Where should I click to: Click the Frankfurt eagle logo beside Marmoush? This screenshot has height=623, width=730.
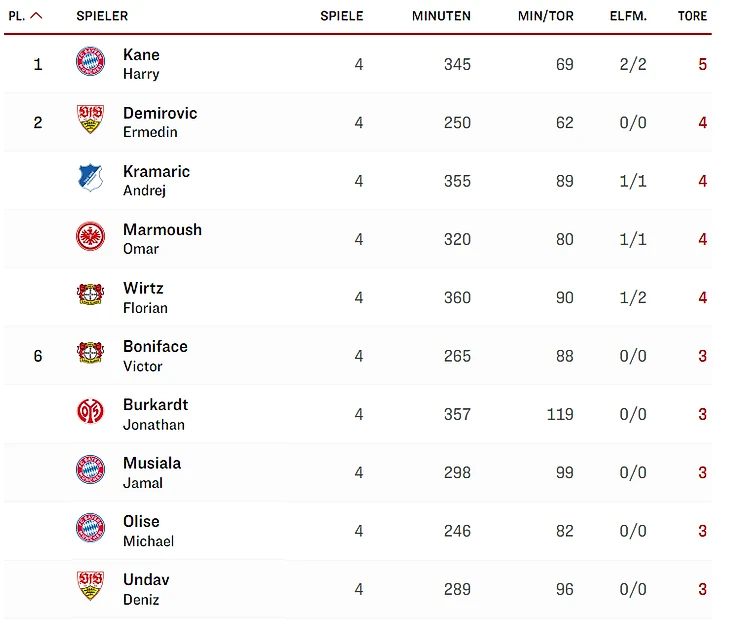90,237
